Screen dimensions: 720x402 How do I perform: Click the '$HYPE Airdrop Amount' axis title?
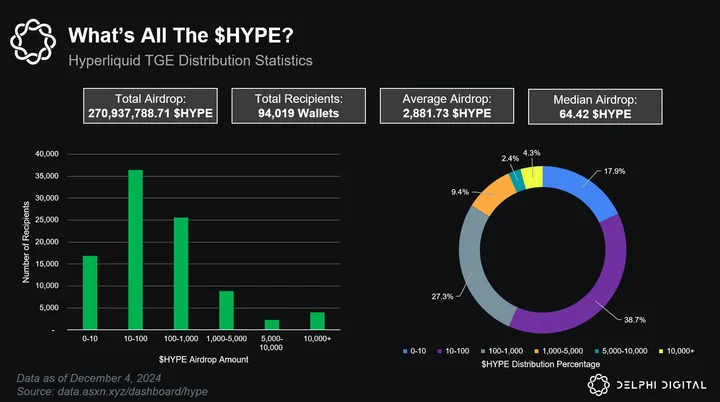[204, 359]
